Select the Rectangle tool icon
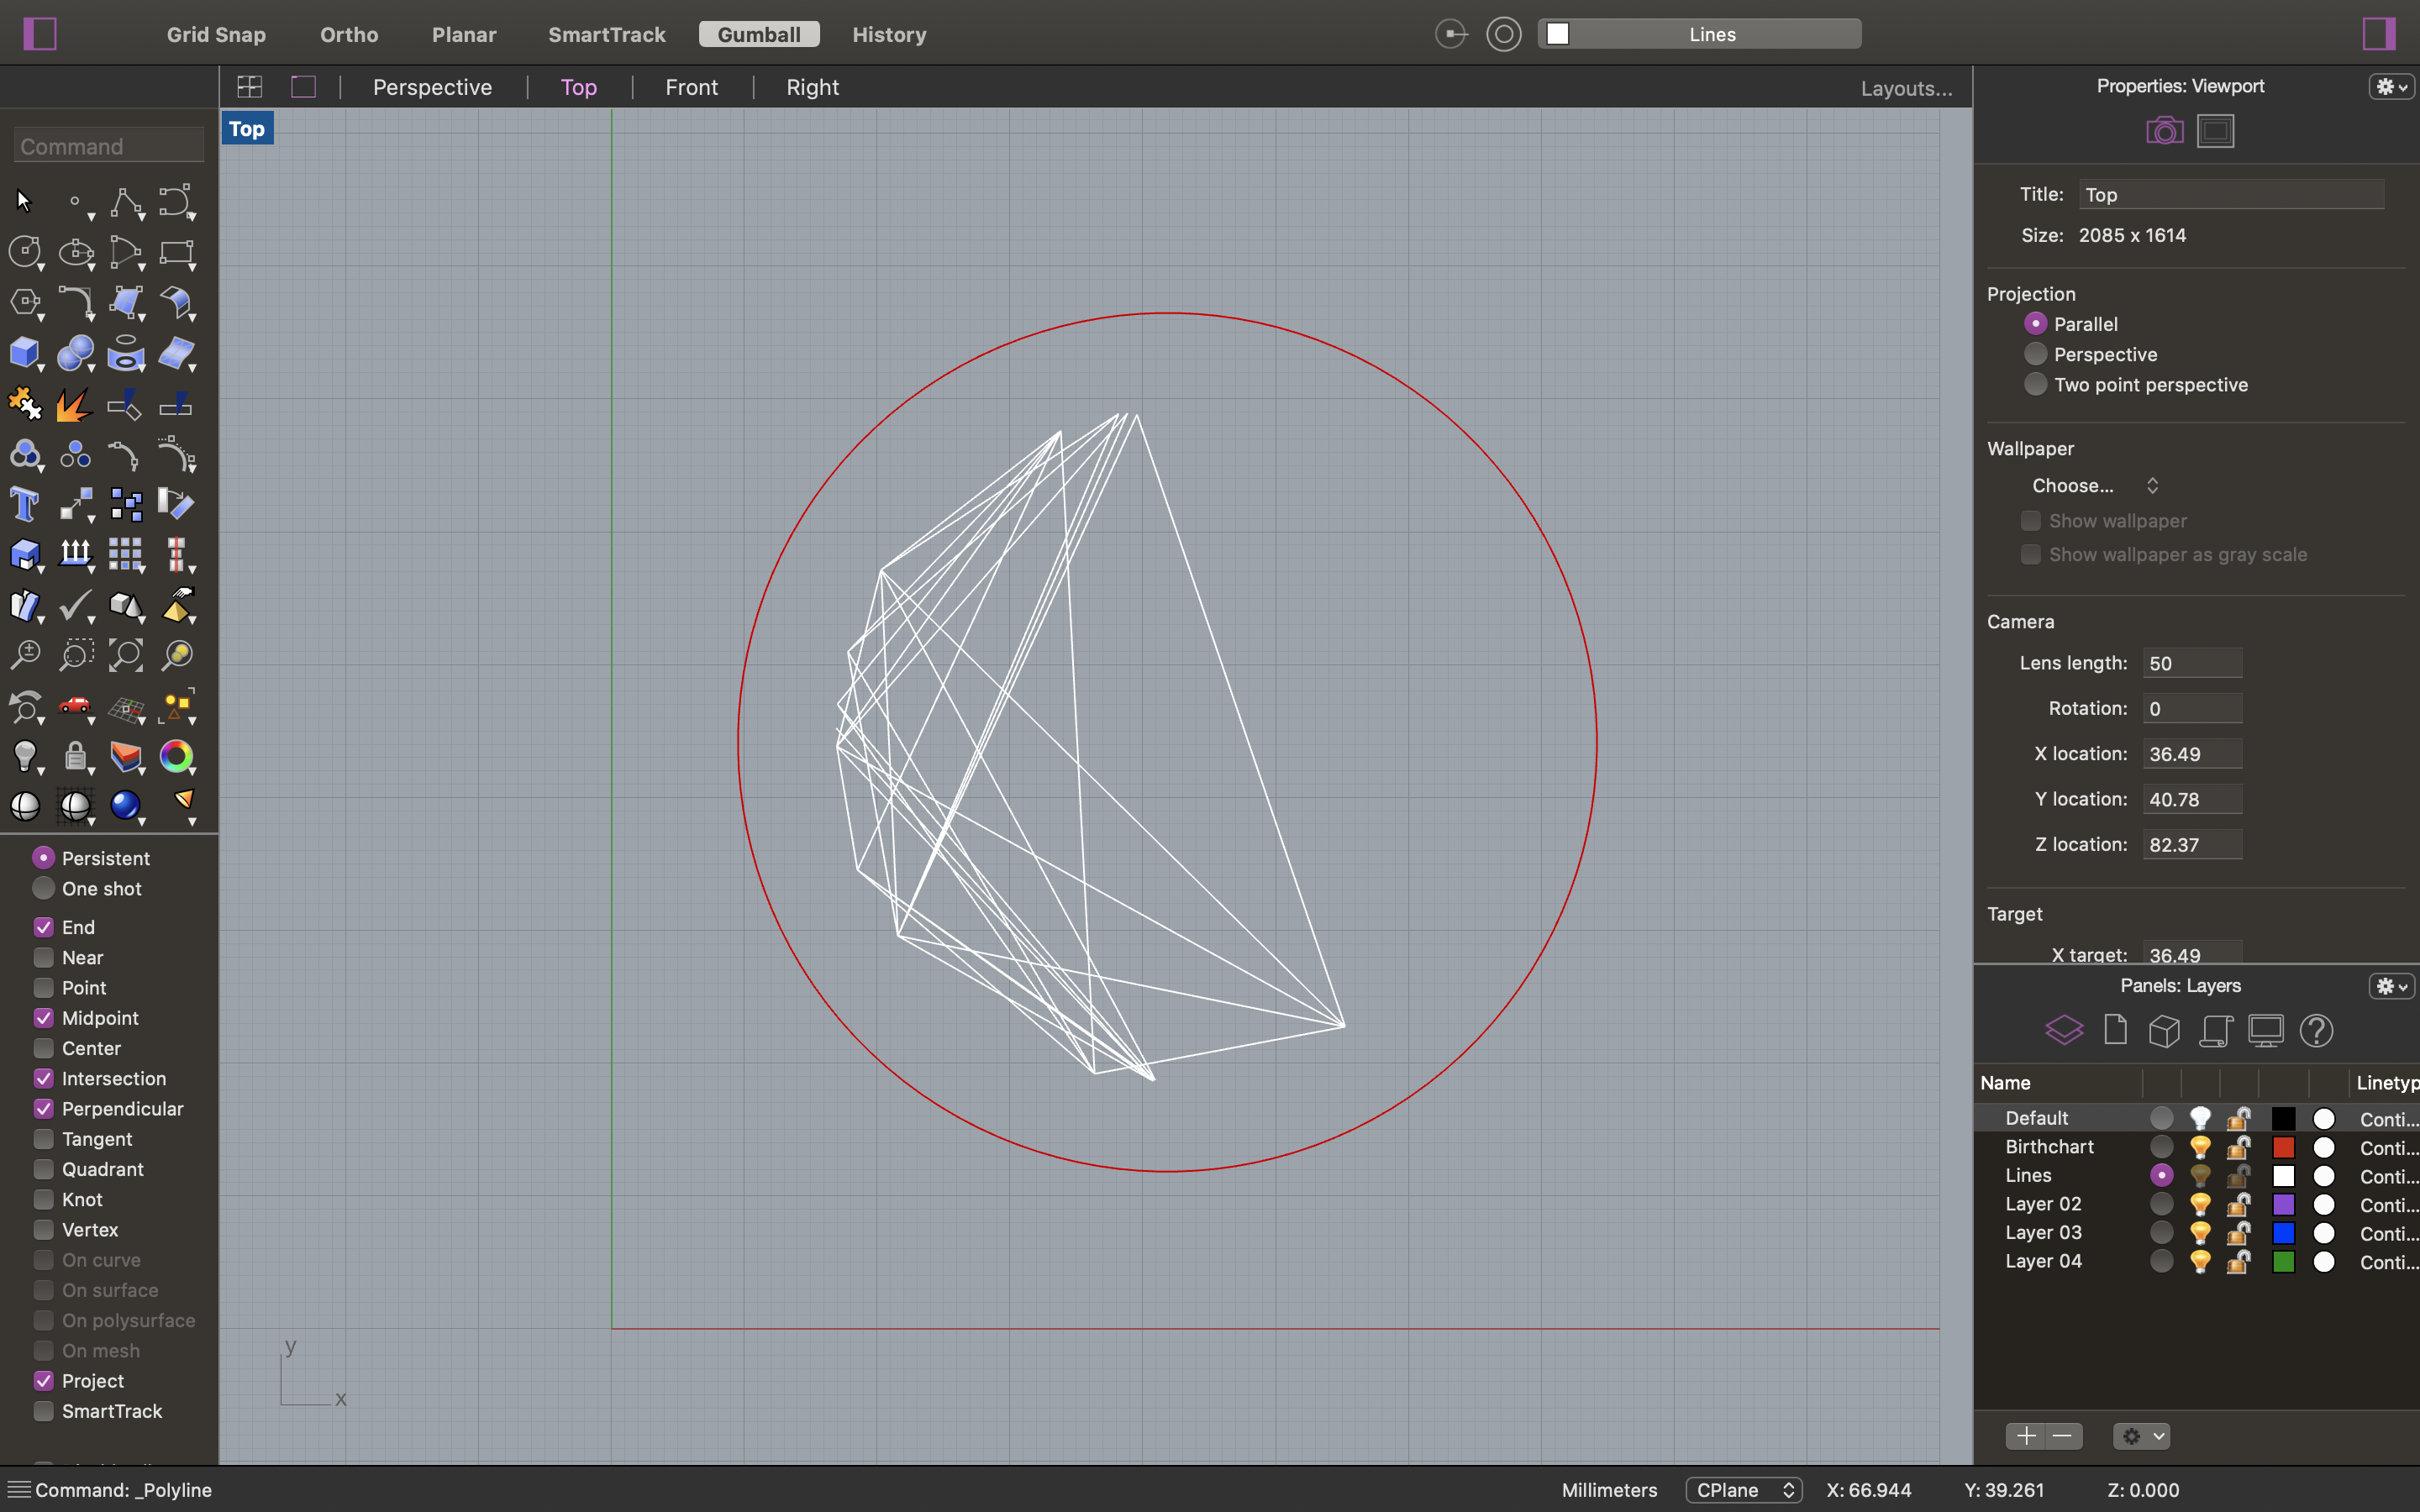This screenshot has height=1512, width=2420. tap(176, 252)
